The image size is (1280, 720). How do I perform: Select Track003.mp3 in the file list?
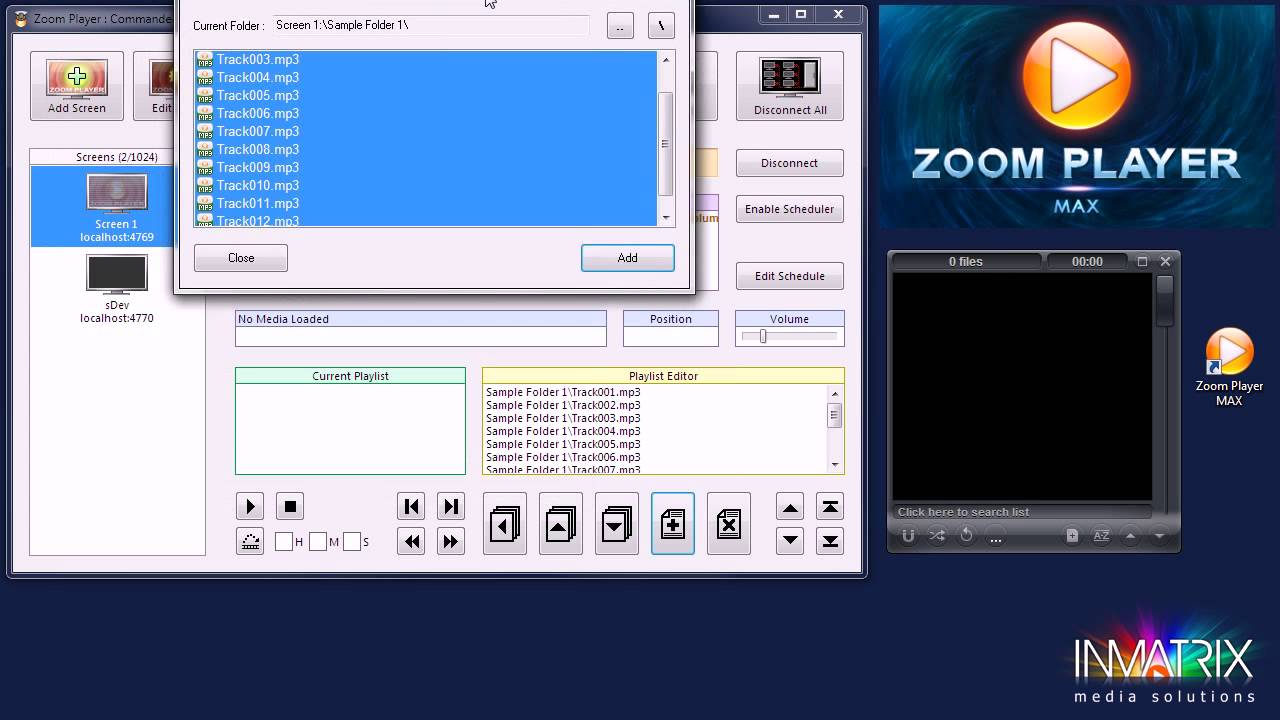426,59
